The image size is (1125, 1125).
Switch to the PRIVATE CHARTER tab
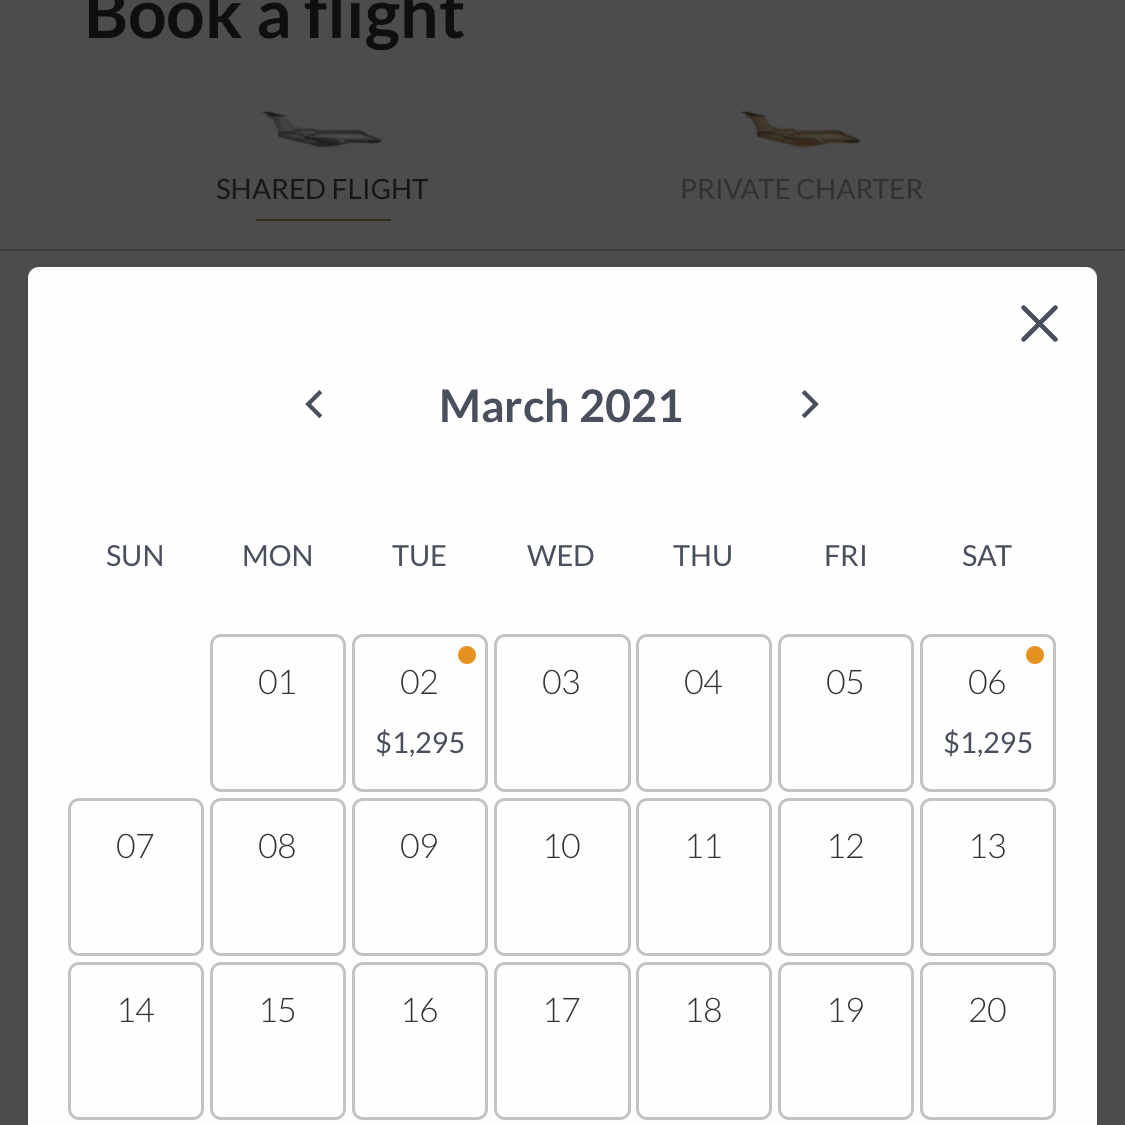click(801, 188)
